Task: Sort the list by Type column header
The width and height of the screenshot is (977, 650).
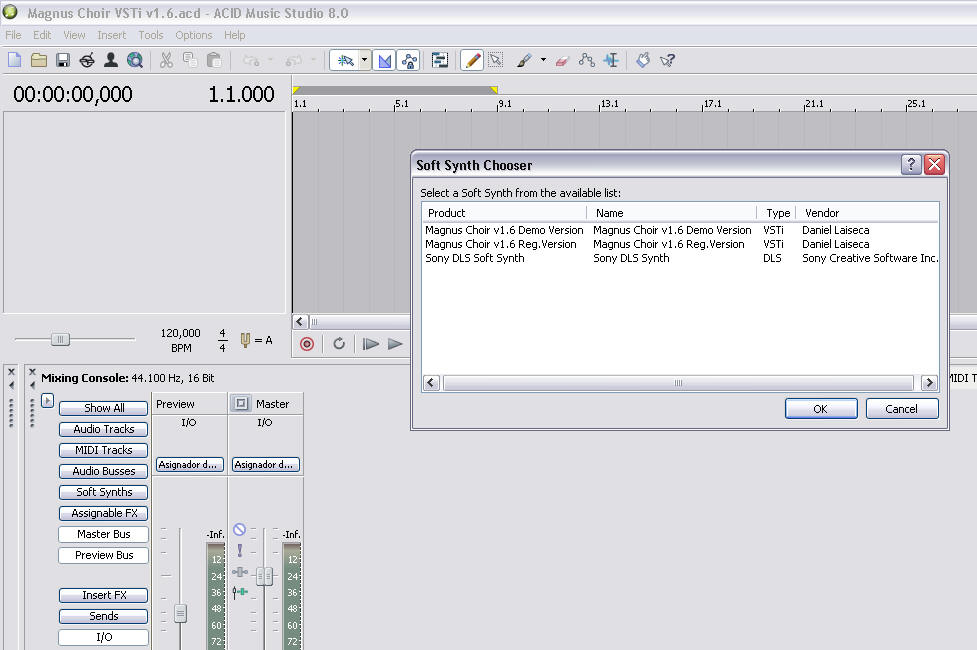Action: [776, 213]
